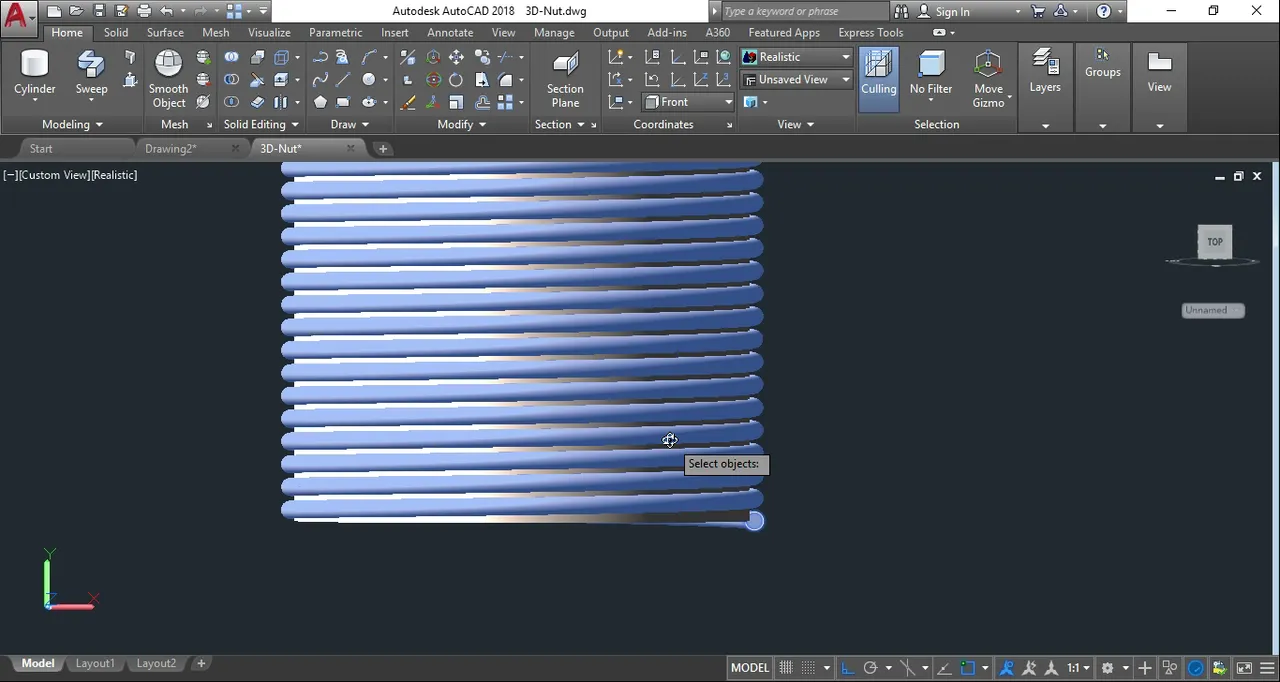Toggle object snap square icon

point(967,668)
